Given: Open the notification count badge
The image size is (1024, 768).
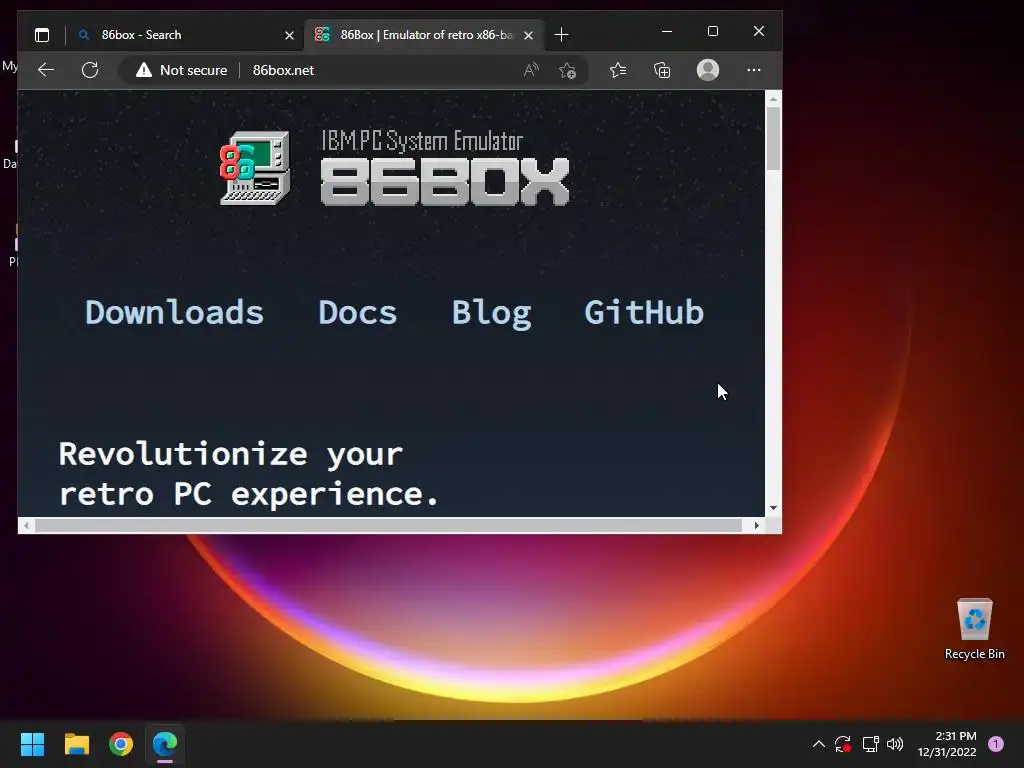Looking at the screenshot, I should pos(995,744).
